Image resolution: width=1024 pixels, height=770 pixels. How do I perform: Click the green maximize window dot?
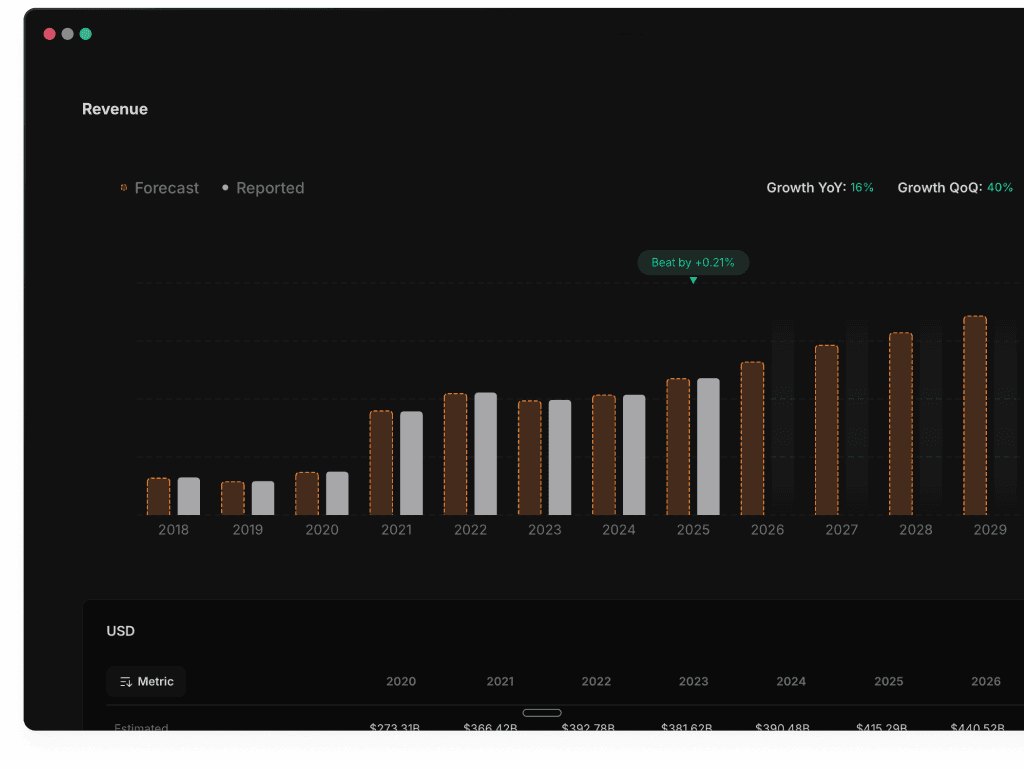tap(86, 34)
